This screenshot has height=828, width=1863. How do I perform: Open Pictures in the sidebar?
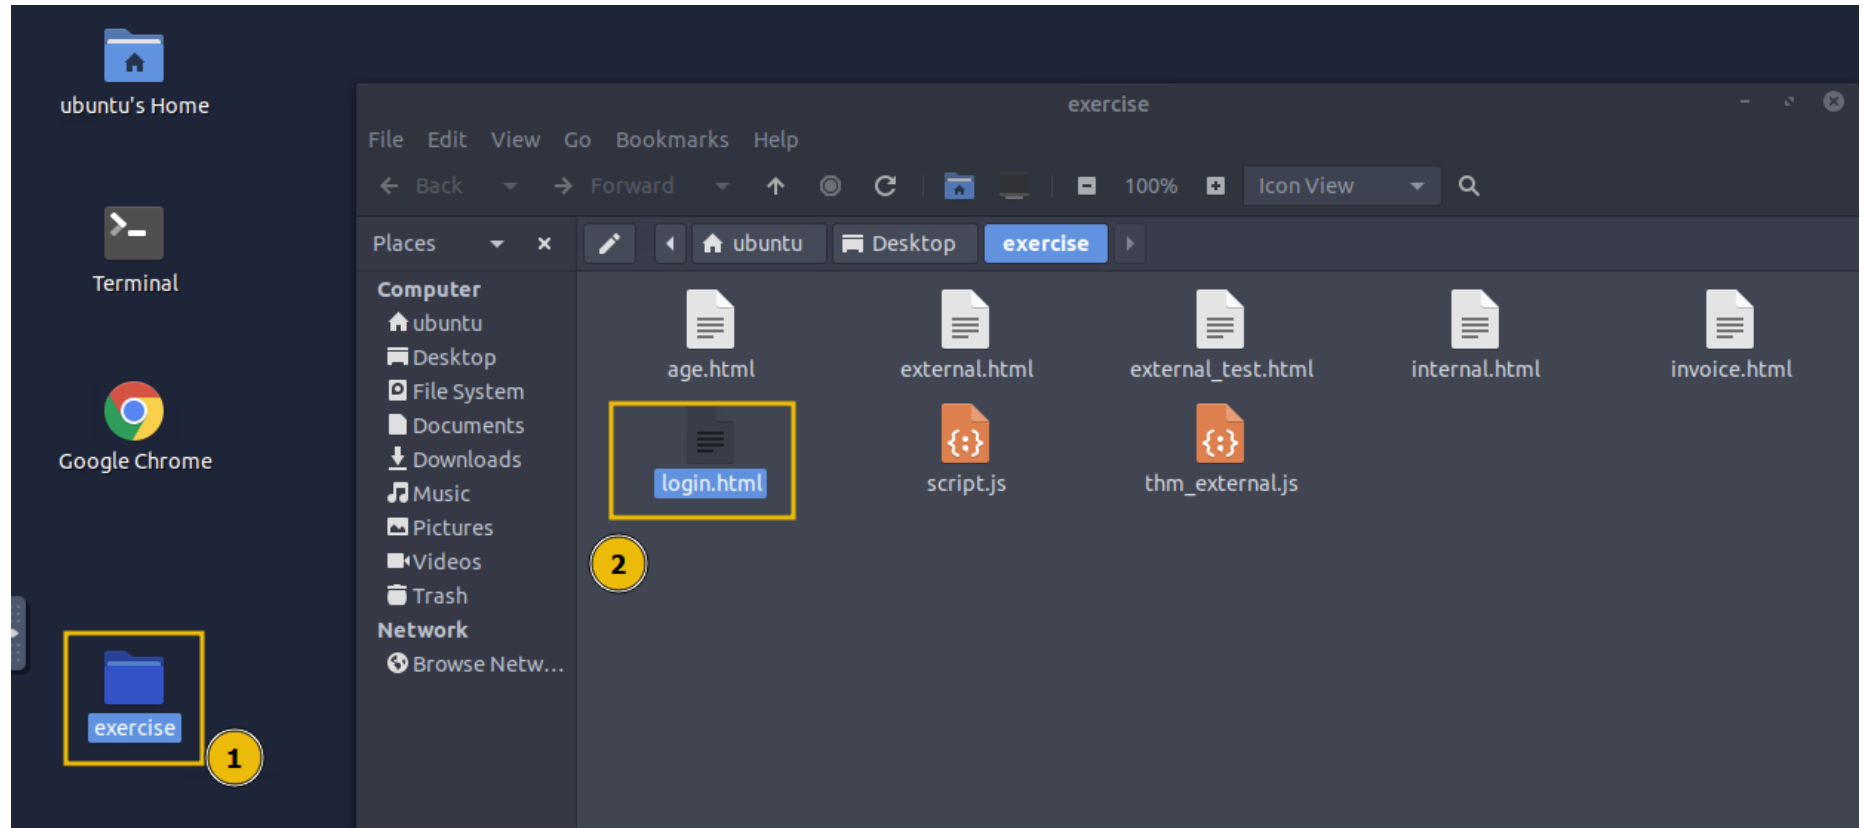click(x=440, y=527)
